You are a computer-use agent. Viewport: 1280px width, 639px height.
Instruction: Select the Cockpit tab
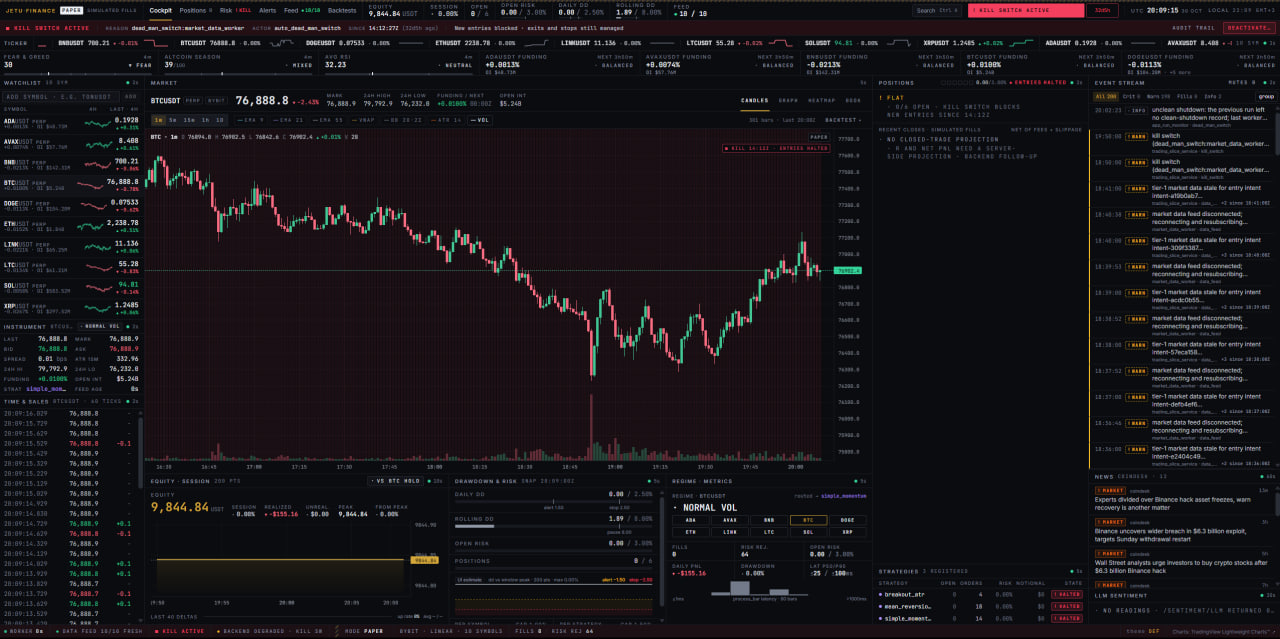coord(160,10)
